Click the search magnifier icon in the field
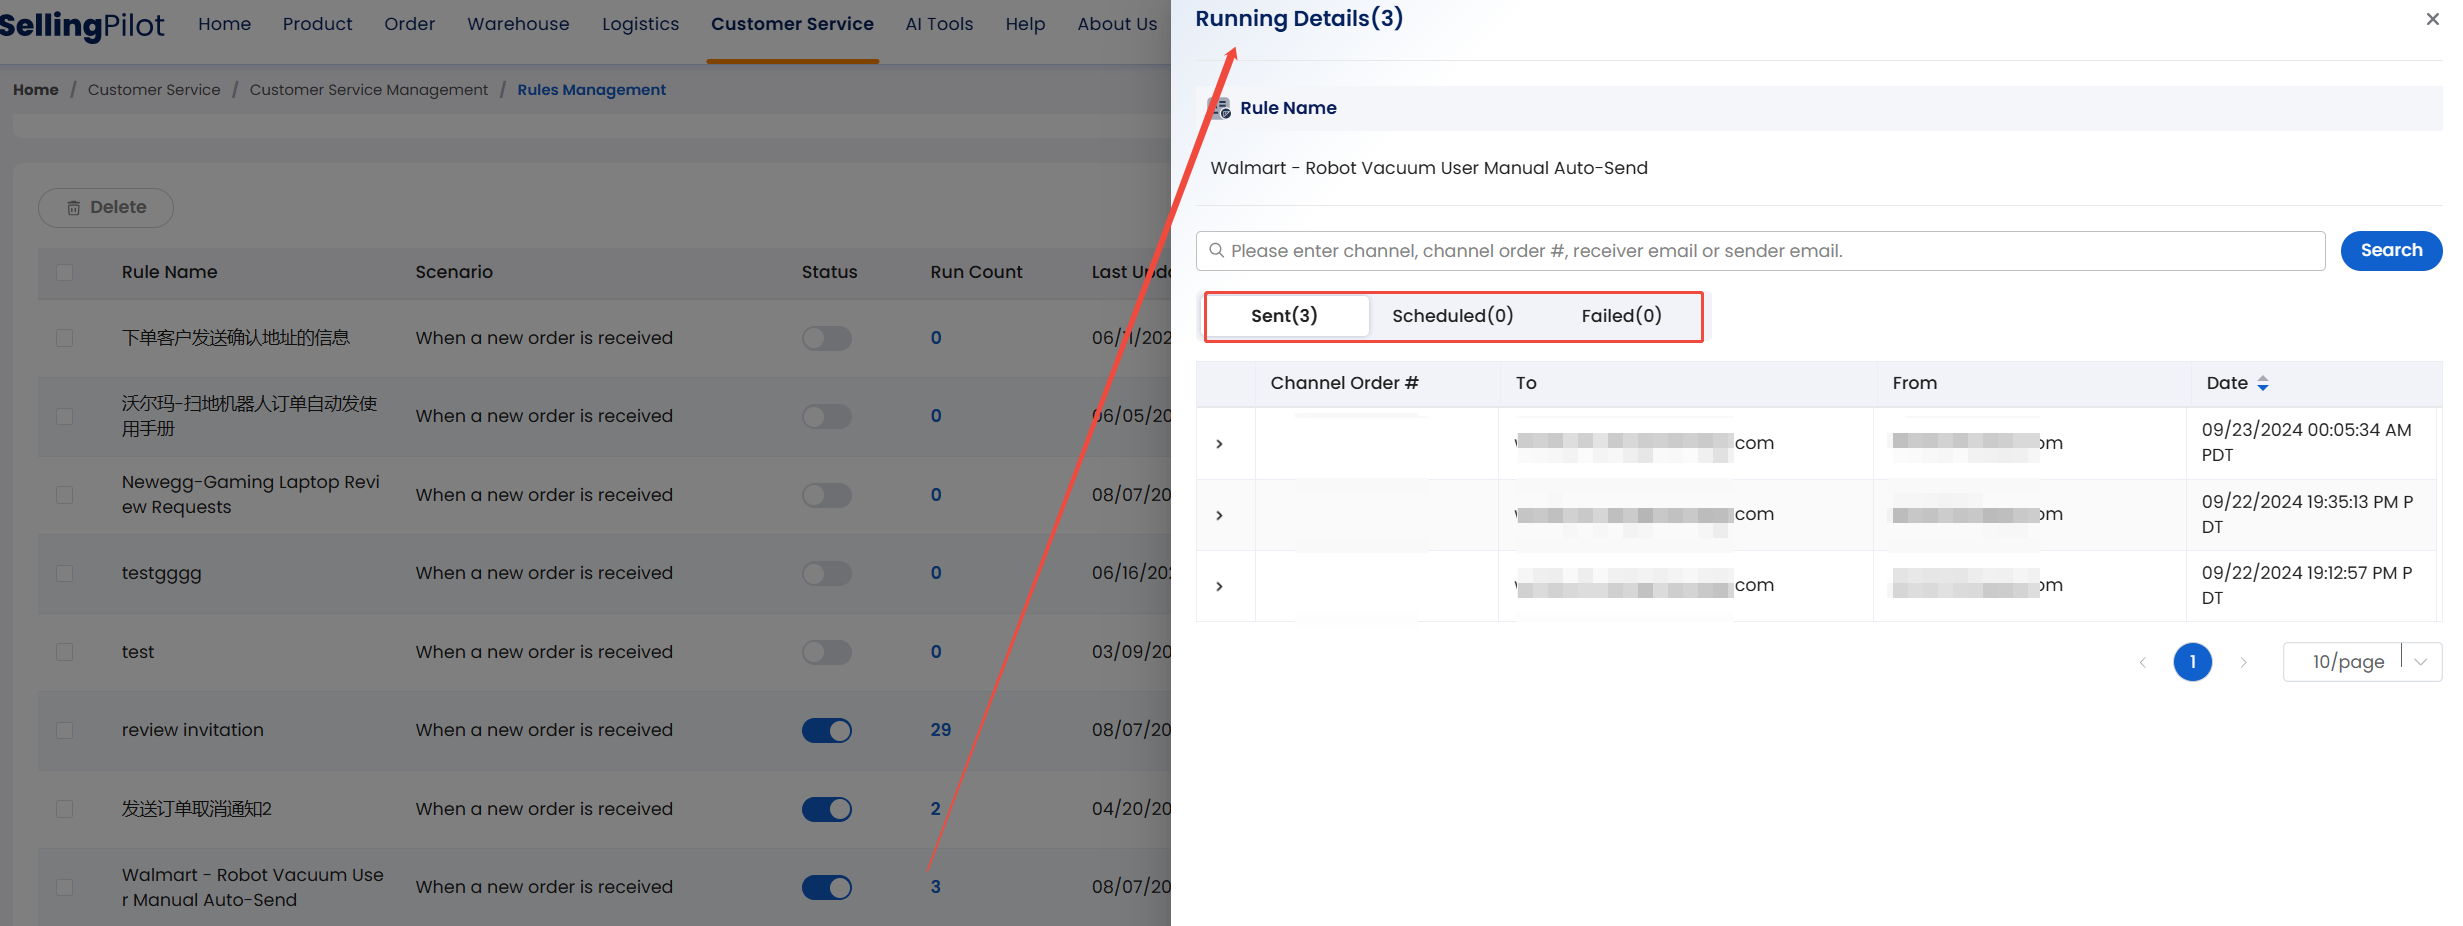The image size is (2463, 926). coord(1216,251)
